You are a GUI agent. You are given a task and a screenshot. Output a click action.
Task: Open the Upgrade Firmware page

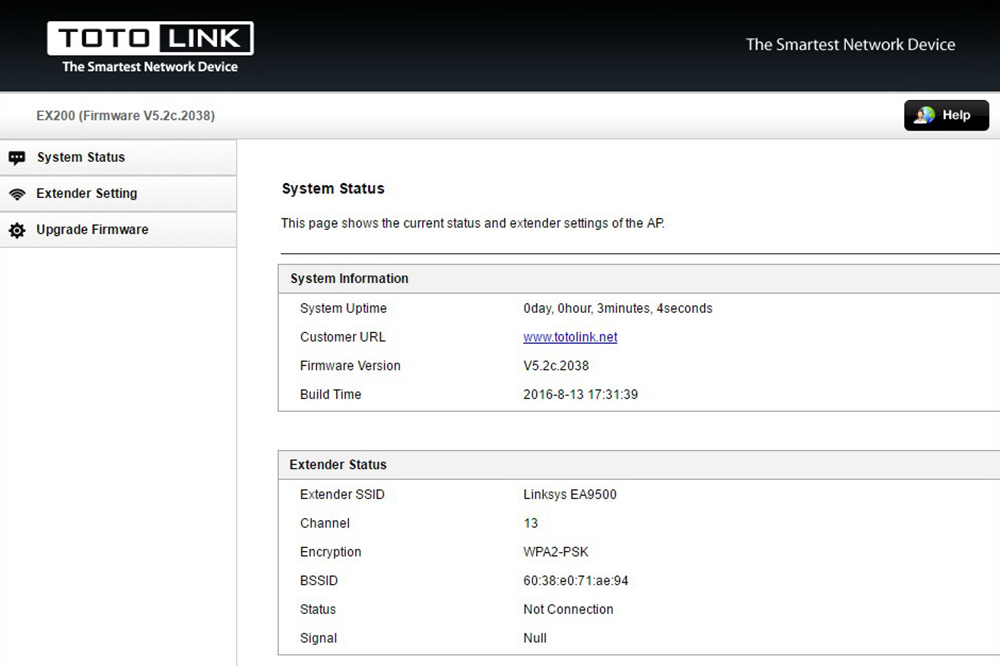(x=92, y=229)
